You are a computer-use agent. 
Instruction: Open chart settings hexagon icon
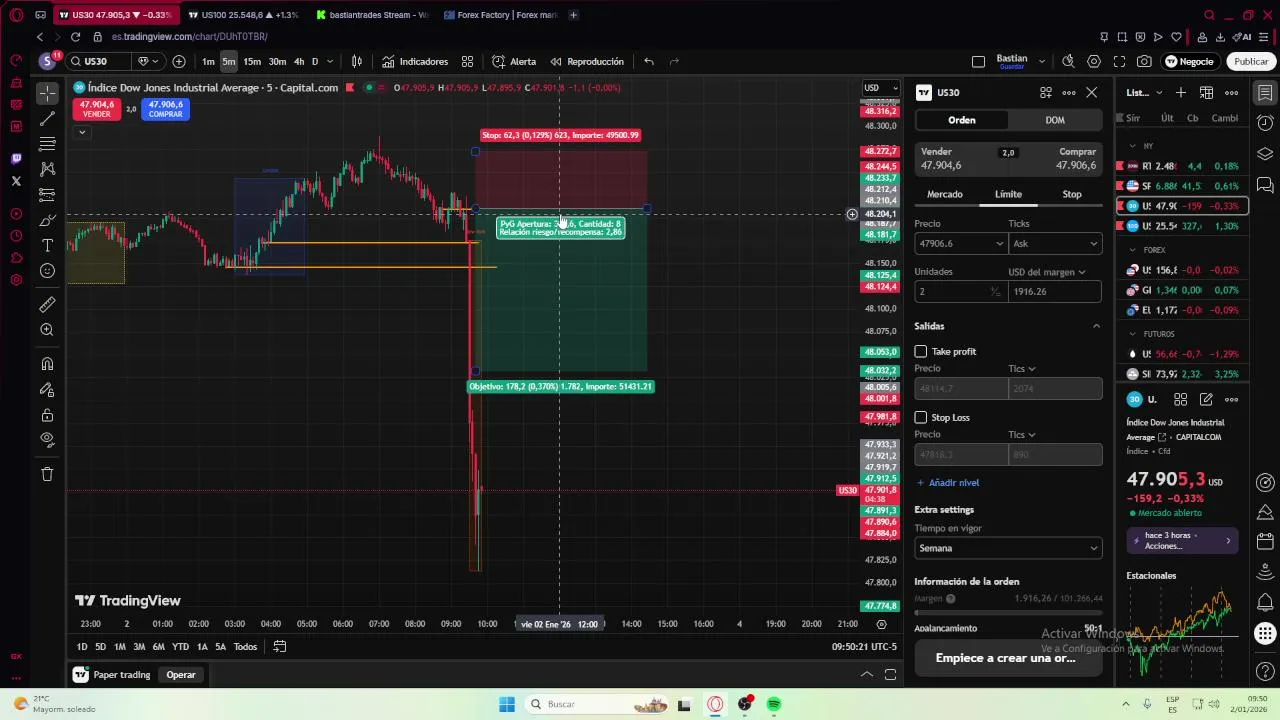[1094, 62]
